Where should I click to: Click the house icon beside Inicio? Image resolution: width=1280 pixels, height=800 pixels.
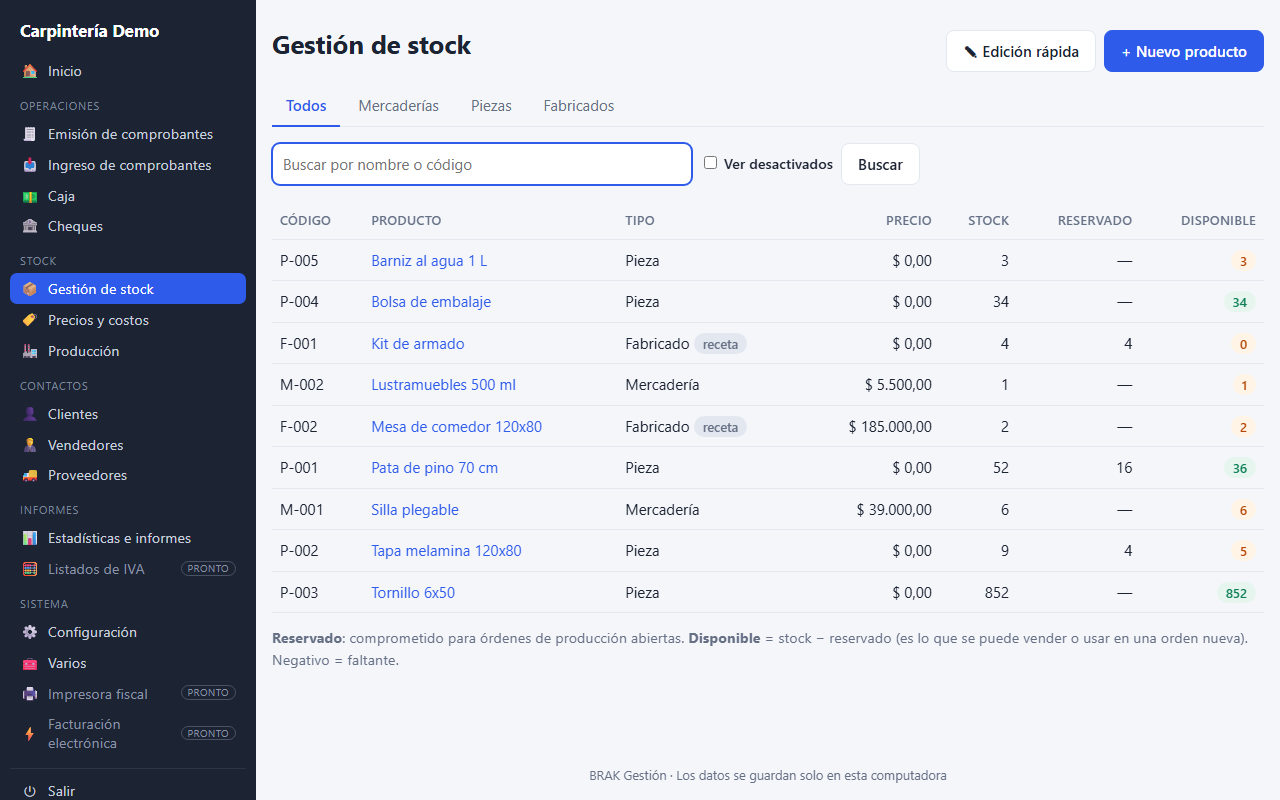pyautogui.click(x=30, y=71)
